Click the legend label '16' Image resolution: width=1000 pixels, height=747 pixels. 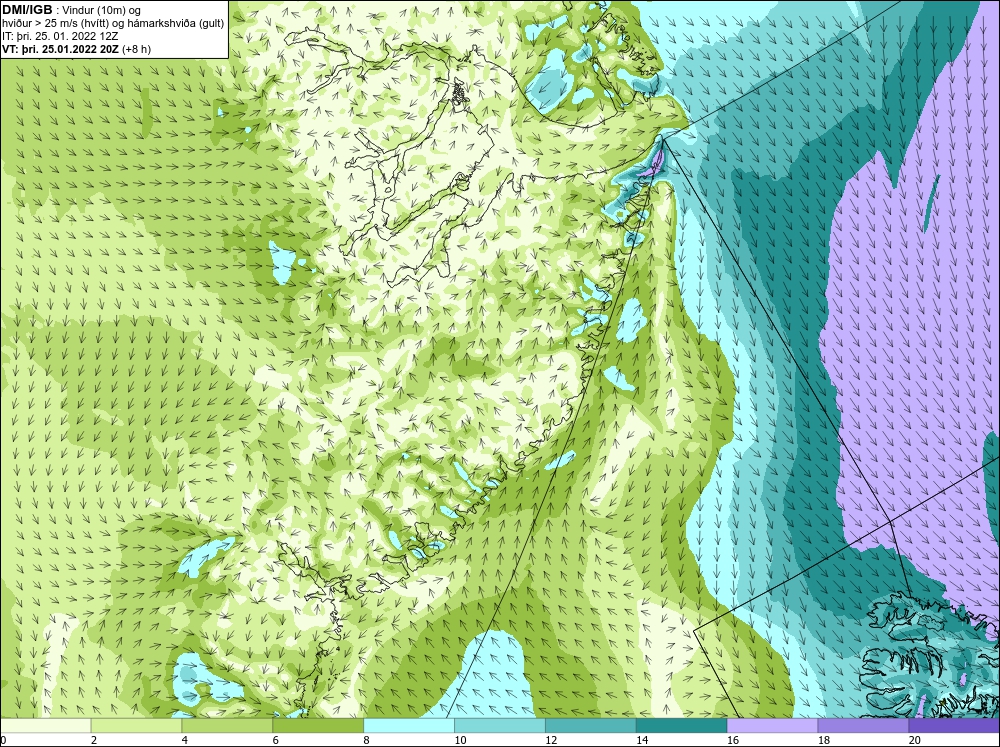733,740
